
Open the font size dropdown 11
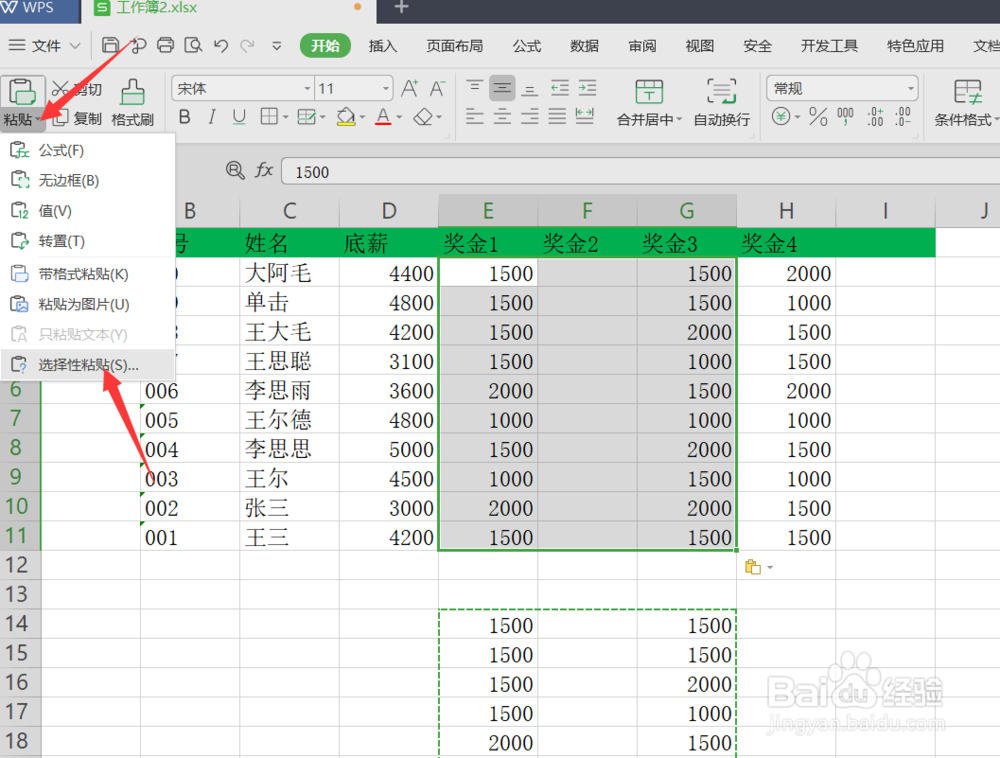point(385,89)
